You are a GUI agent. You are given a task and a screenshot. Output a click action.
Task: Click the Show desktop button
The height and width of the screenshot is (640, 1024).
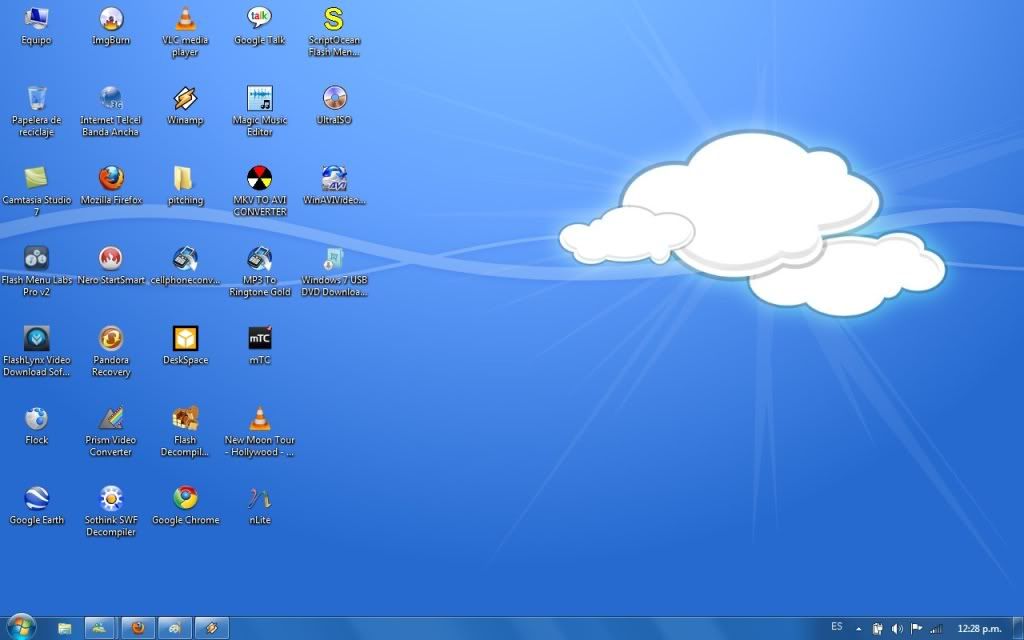click(1018, 628)
